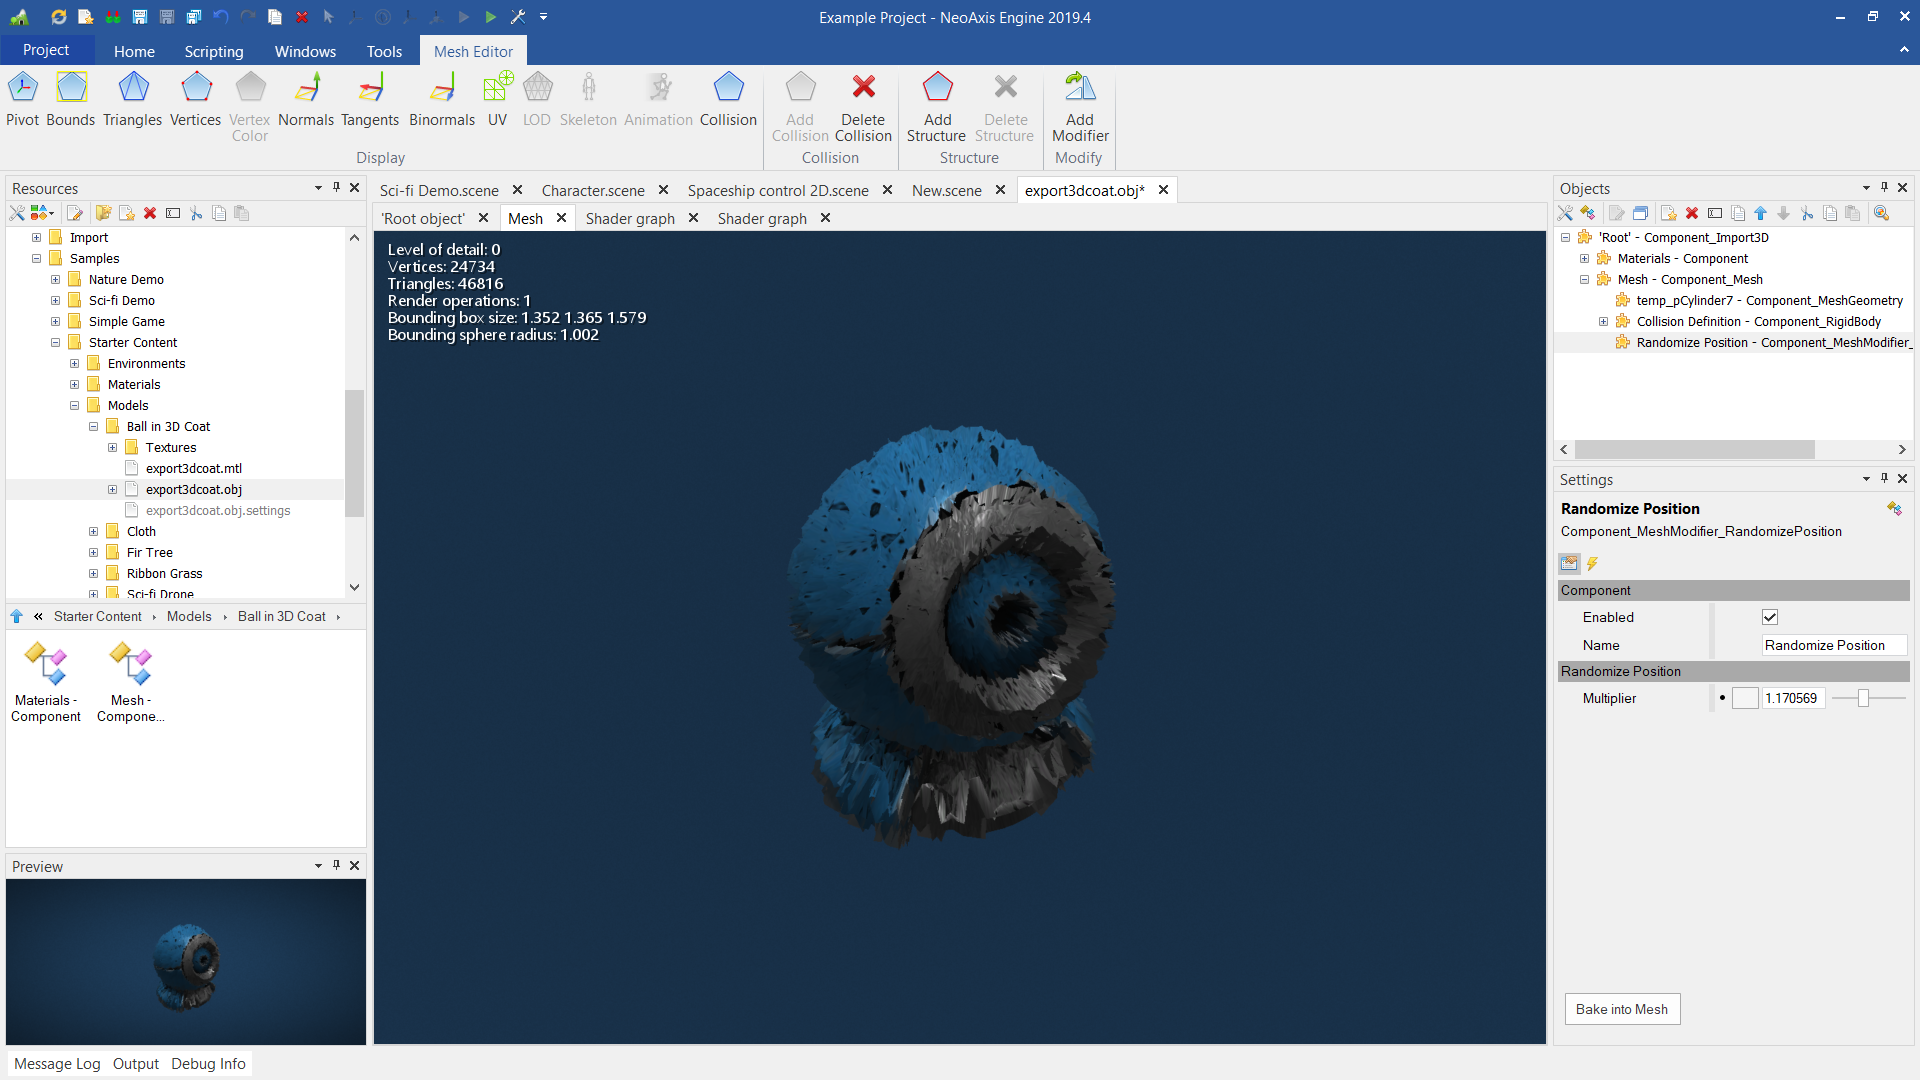Click the Bake into Mesh button

tap(1622, 1009)
